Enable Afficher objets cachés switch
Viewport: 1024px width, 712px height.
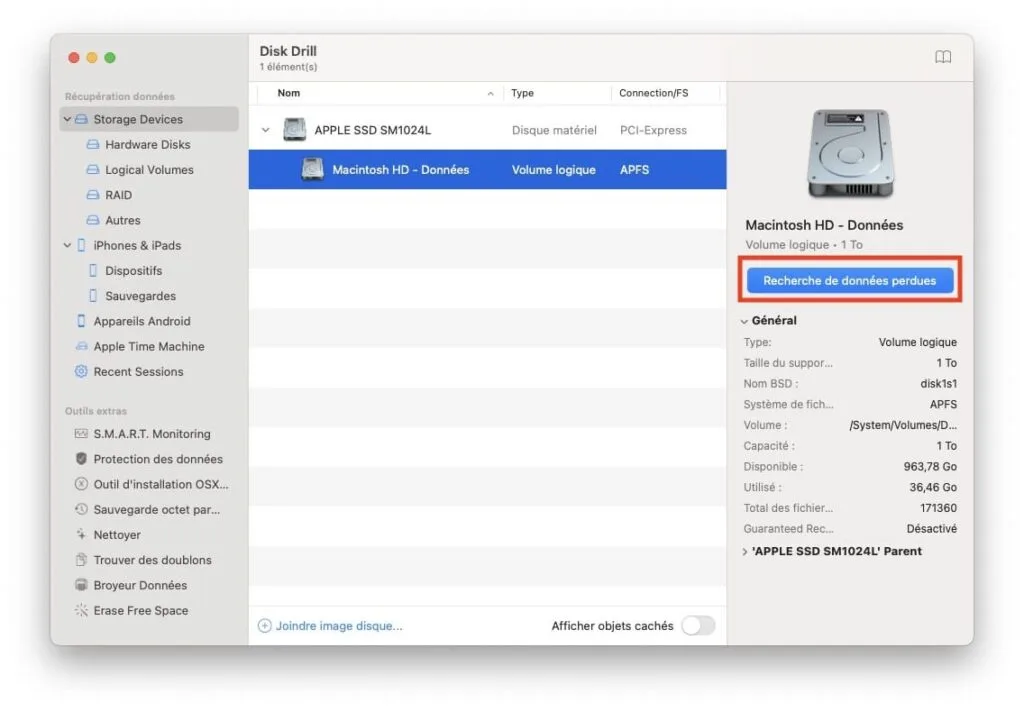tap(698, 624)
